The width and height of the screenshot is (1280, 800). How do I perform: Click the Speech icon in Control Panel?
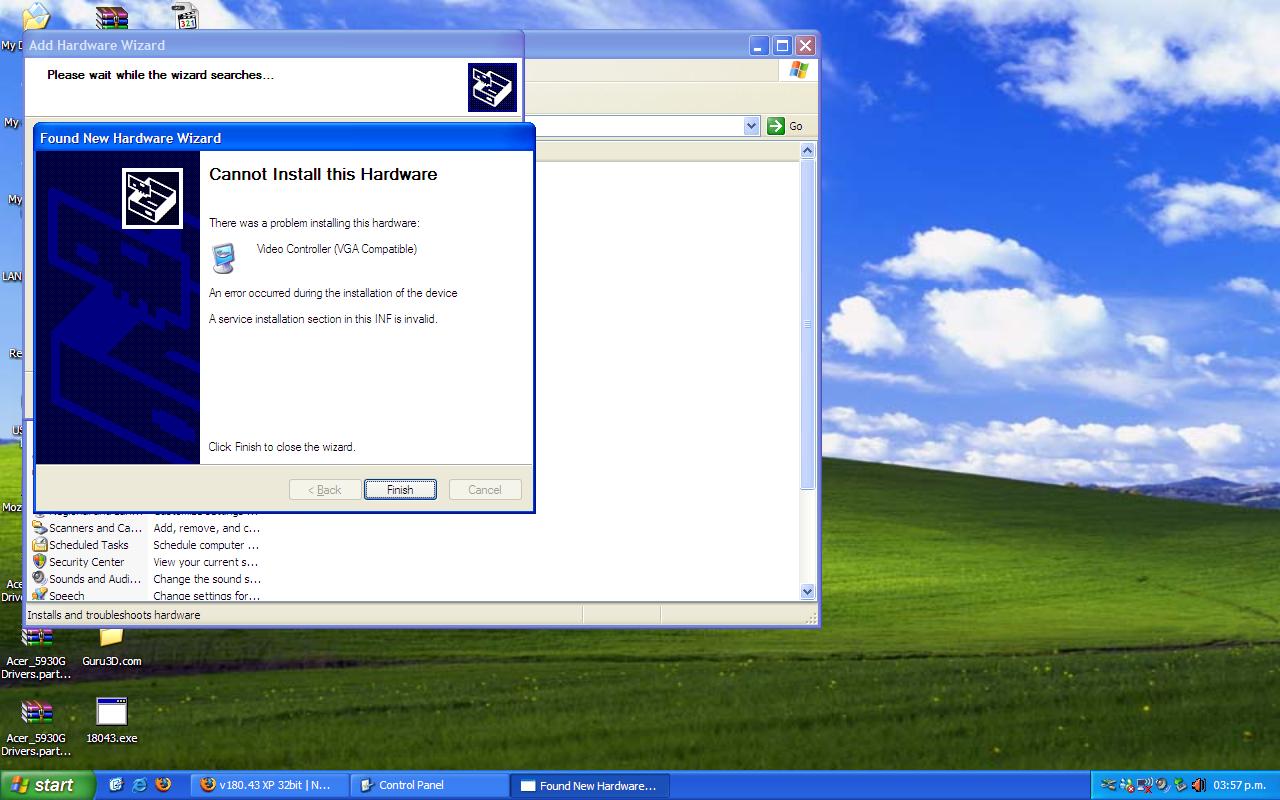pos(40,595)
